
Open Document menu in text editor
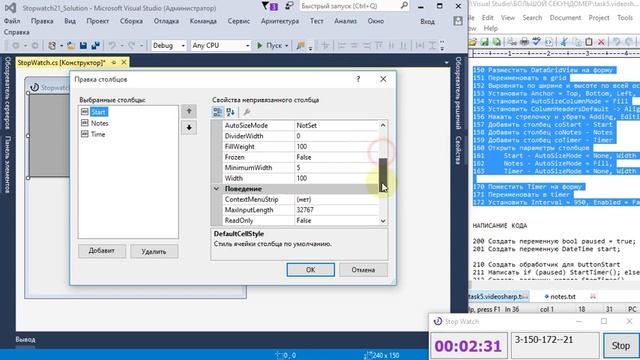[565, 18]
